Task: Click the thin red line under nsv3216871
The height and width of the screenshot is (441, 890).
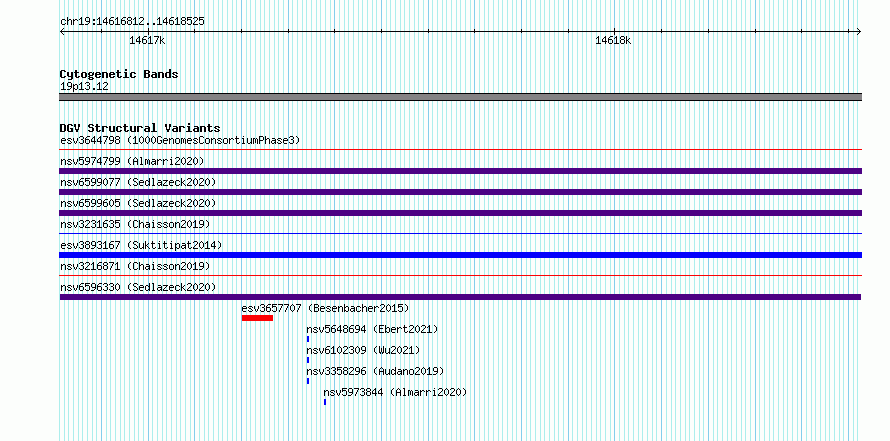Action: [460, 276]
